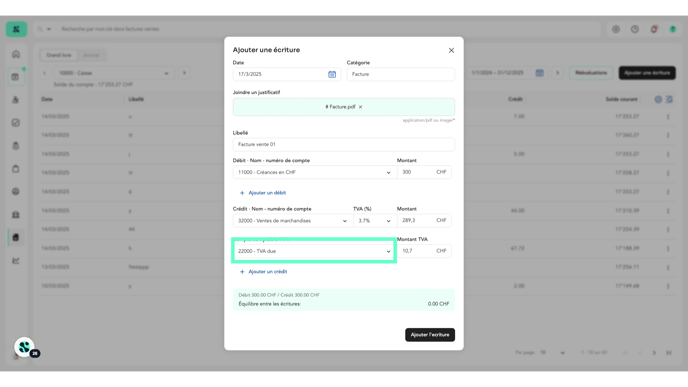Open the green user avatar menu
Image resolution: width=688 pixels, height=387 pixels.
[673, 29]
